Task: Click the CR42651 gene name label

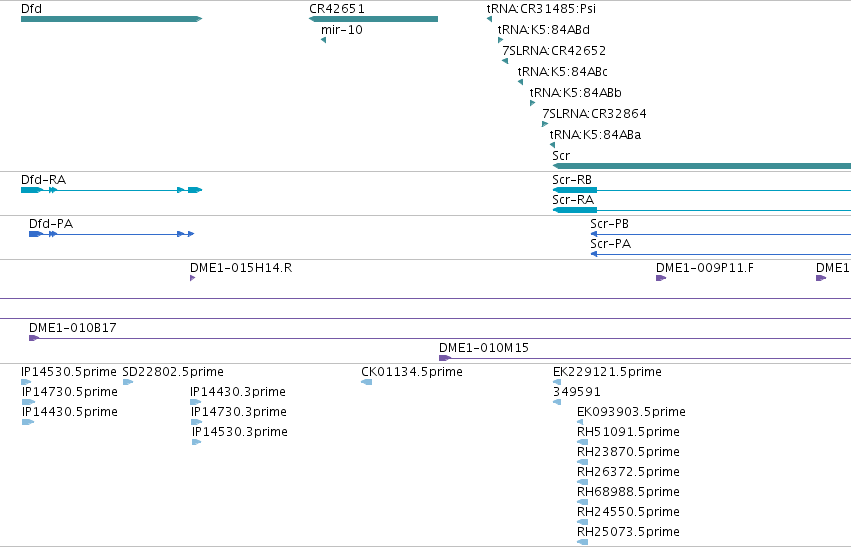Action: tap(337, 9)
